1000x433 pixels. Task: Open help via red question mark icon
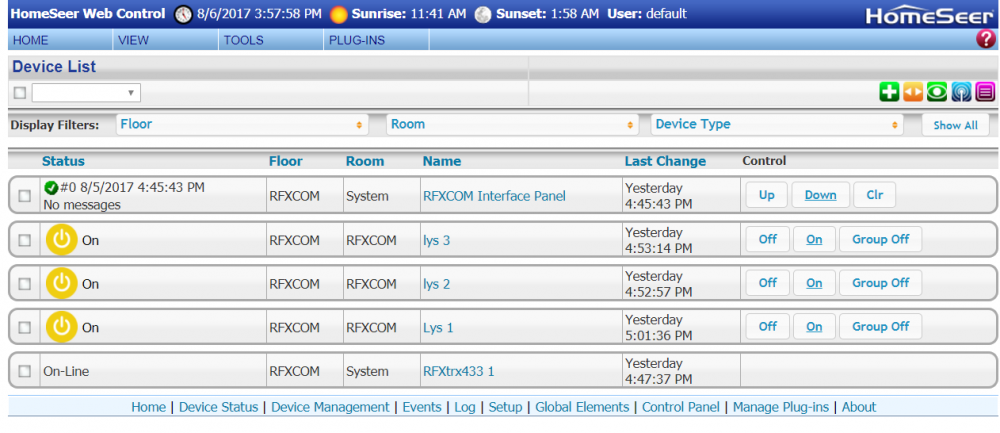[985, 40]
